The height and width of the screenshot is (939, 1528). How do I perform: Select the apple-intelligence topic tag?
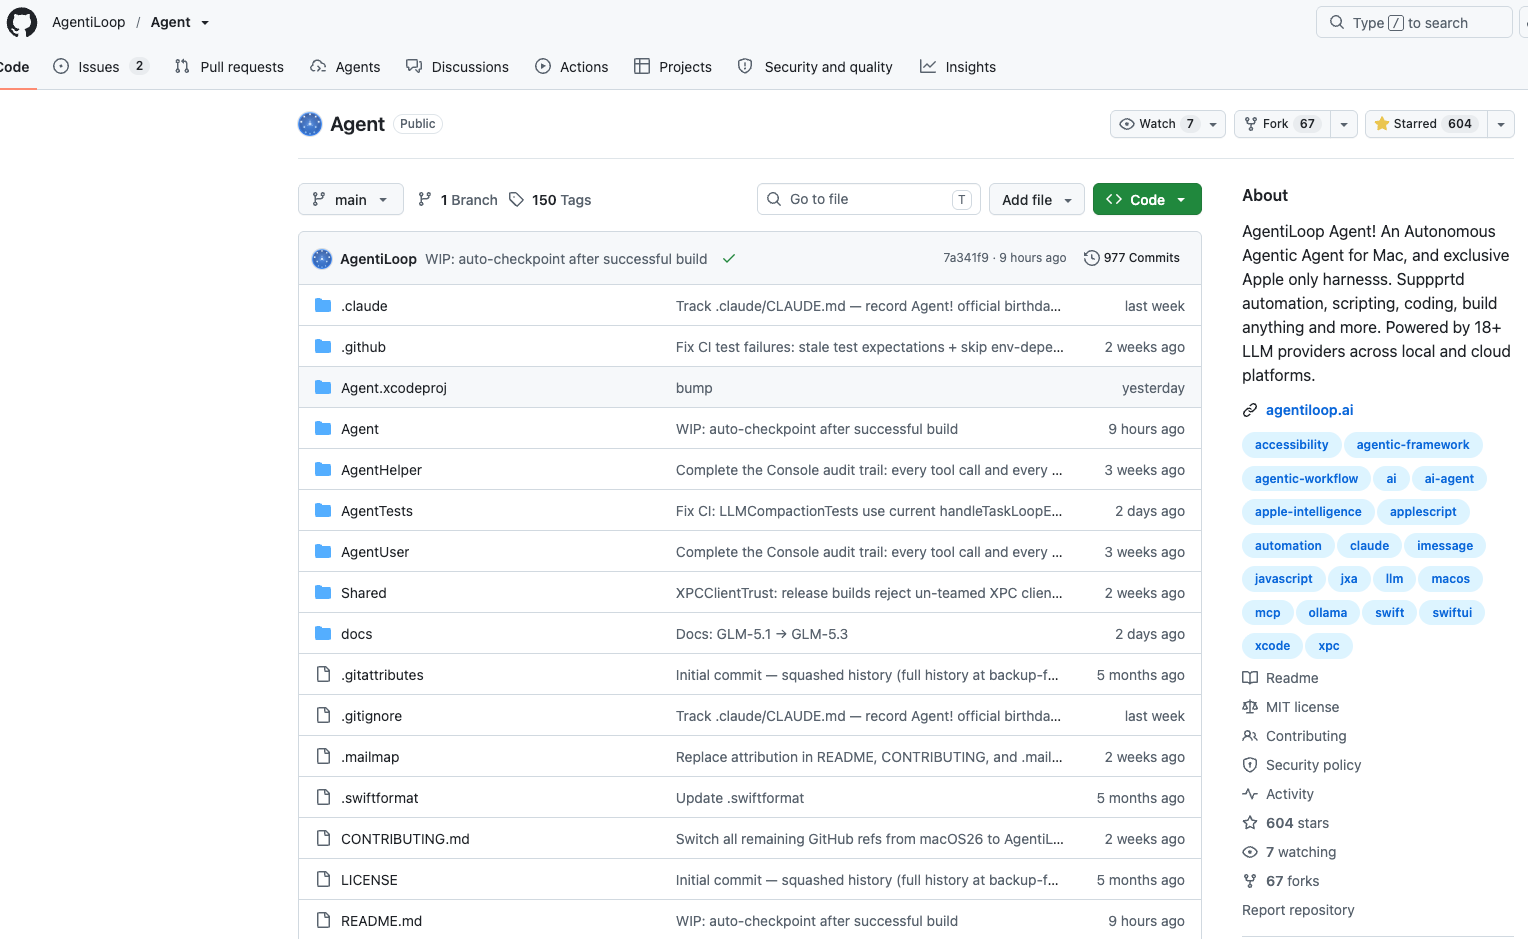1308,512
